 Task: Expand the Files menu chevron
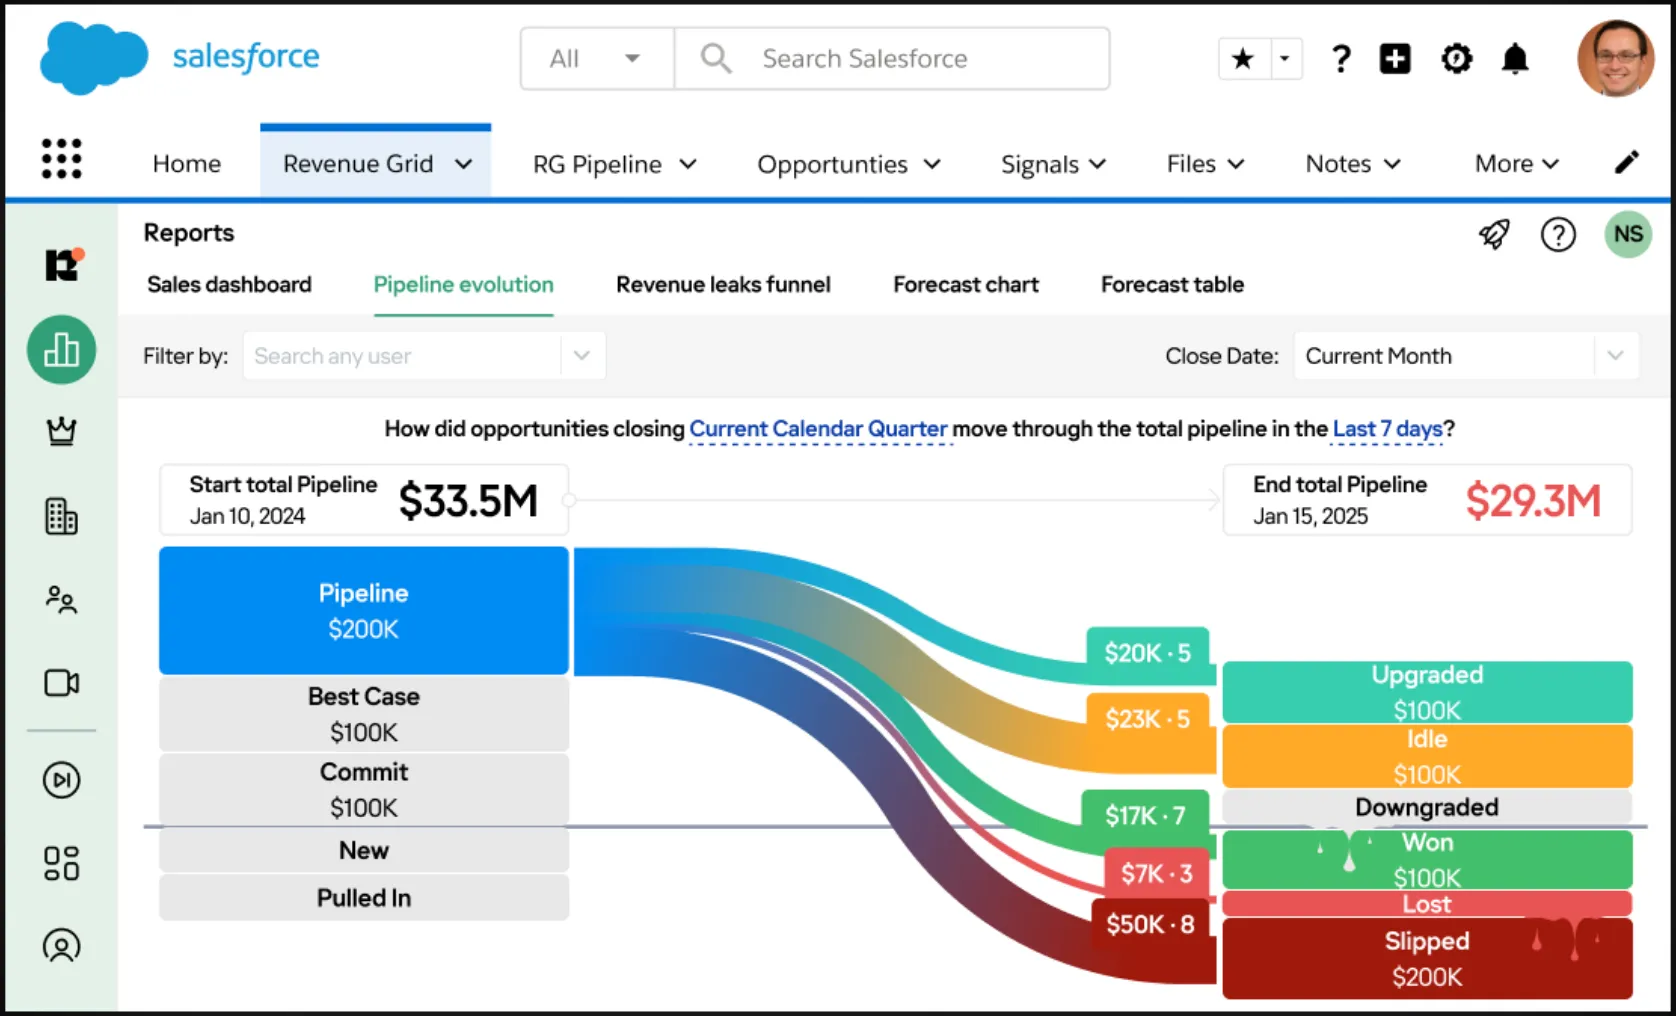point(1236,164)
